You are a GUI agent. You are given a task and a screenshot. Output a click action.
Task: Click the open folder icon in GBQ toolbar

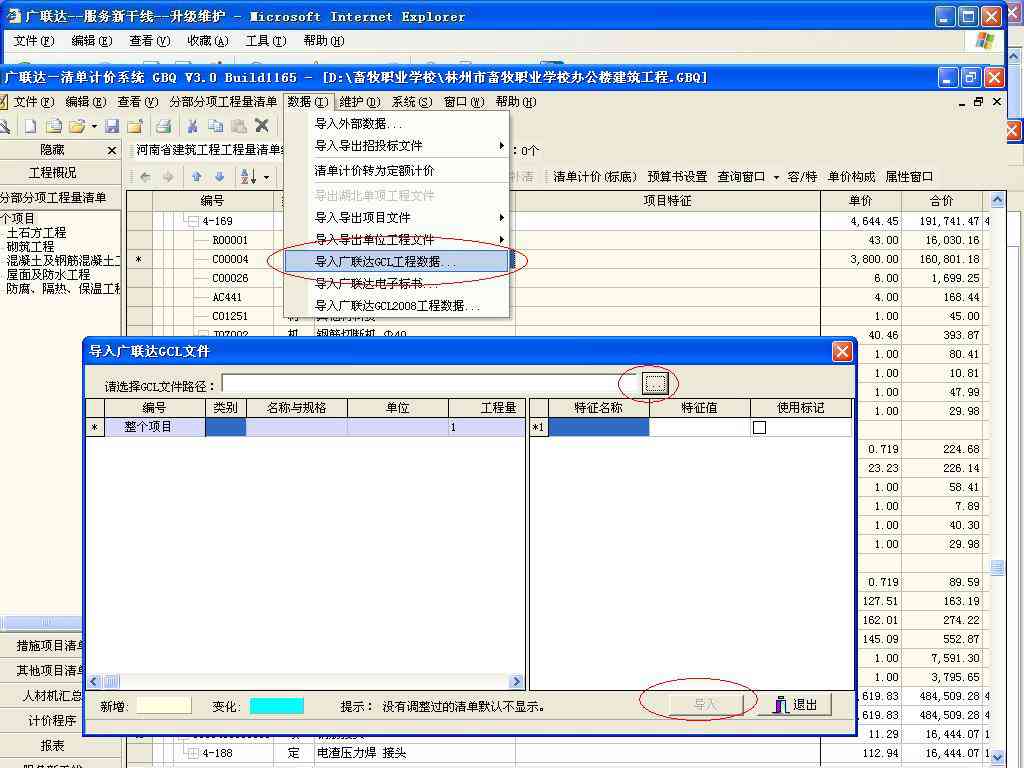[x=77, y=126]
